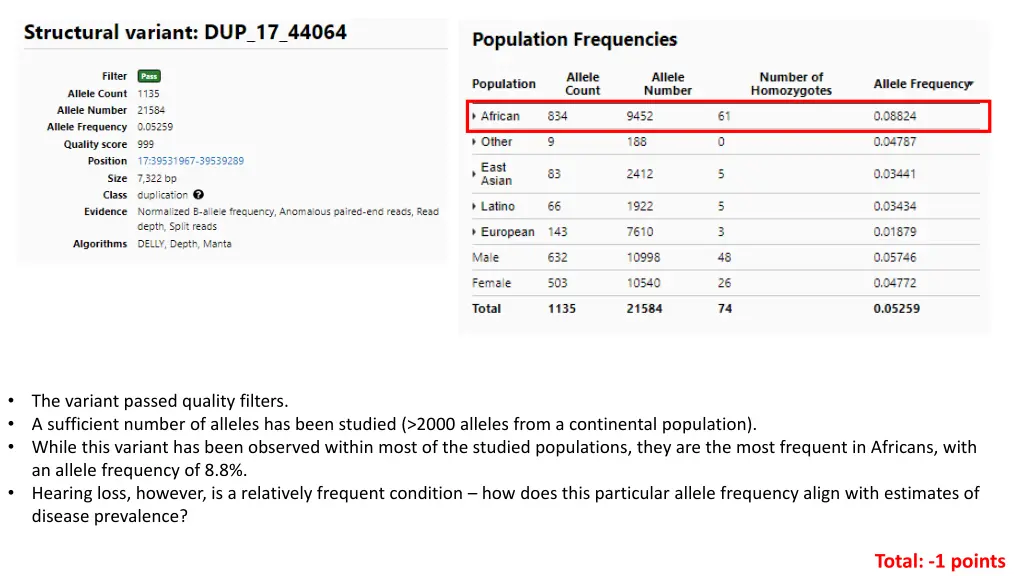Viewport: 1024px width, 576px height.
Task: Select the Female row in table
Action: pyautogui.click(x=725, y=283)
